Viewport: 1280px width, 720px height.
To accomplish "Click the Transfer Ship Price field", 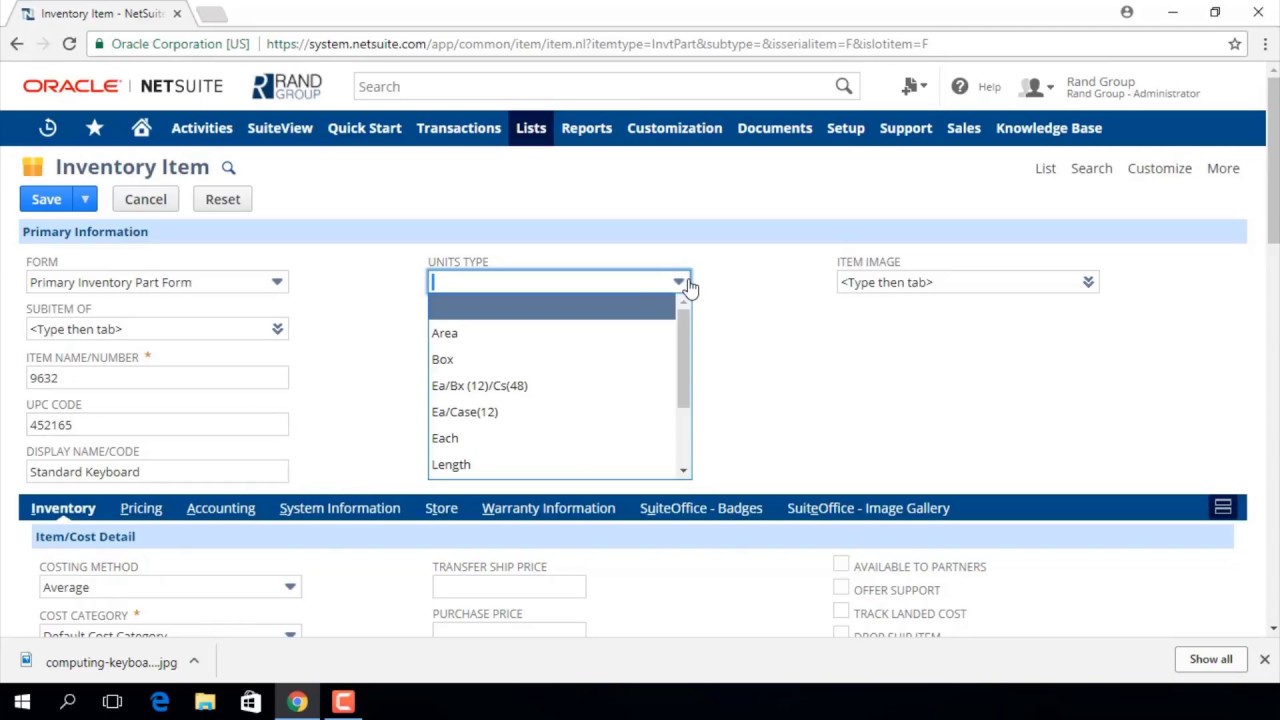I will click(x=509, y=587).
